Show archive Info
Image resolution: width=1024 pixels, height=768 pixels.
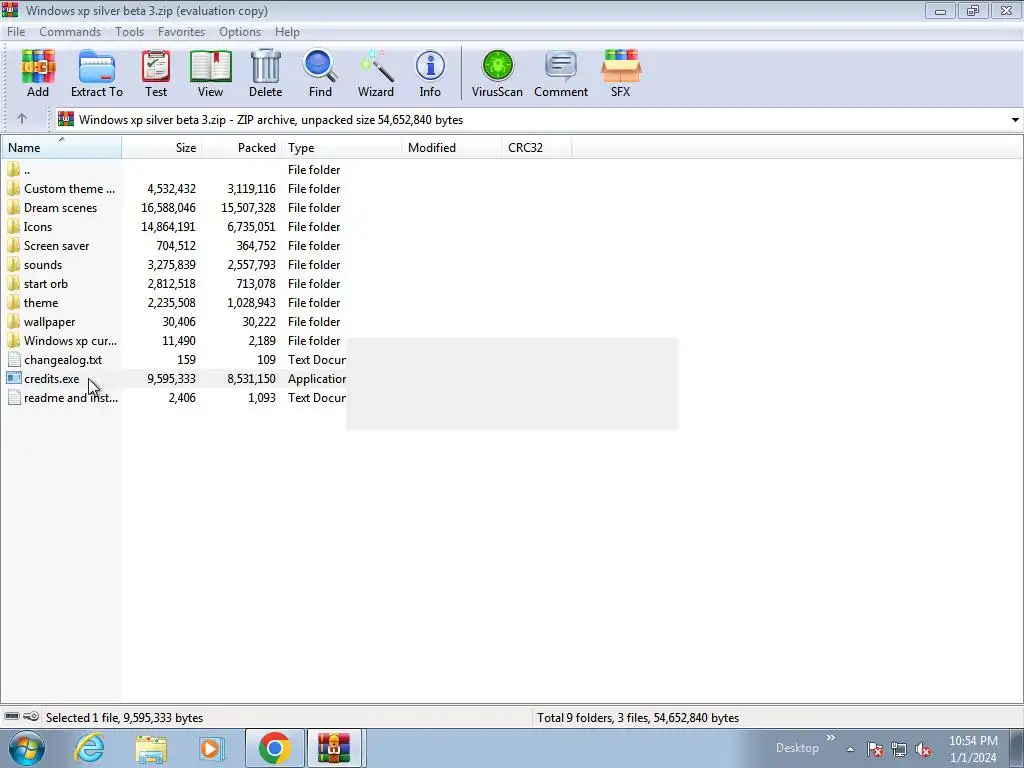(x=430, y=73)
